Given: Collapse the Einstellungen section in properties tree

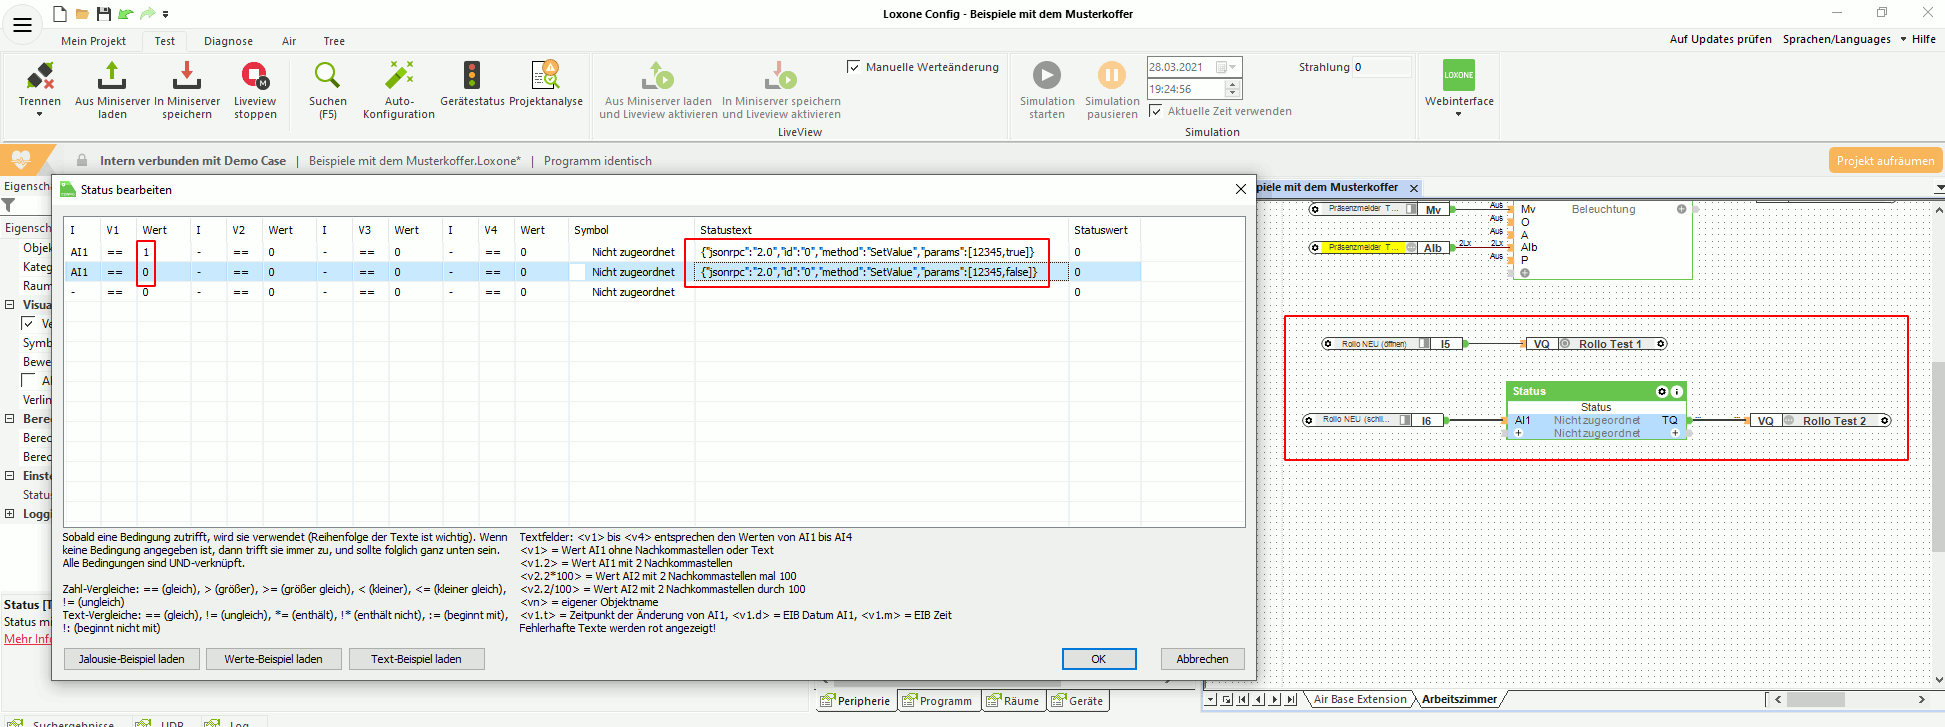Looking at the screenshot, I should point(10,476).
